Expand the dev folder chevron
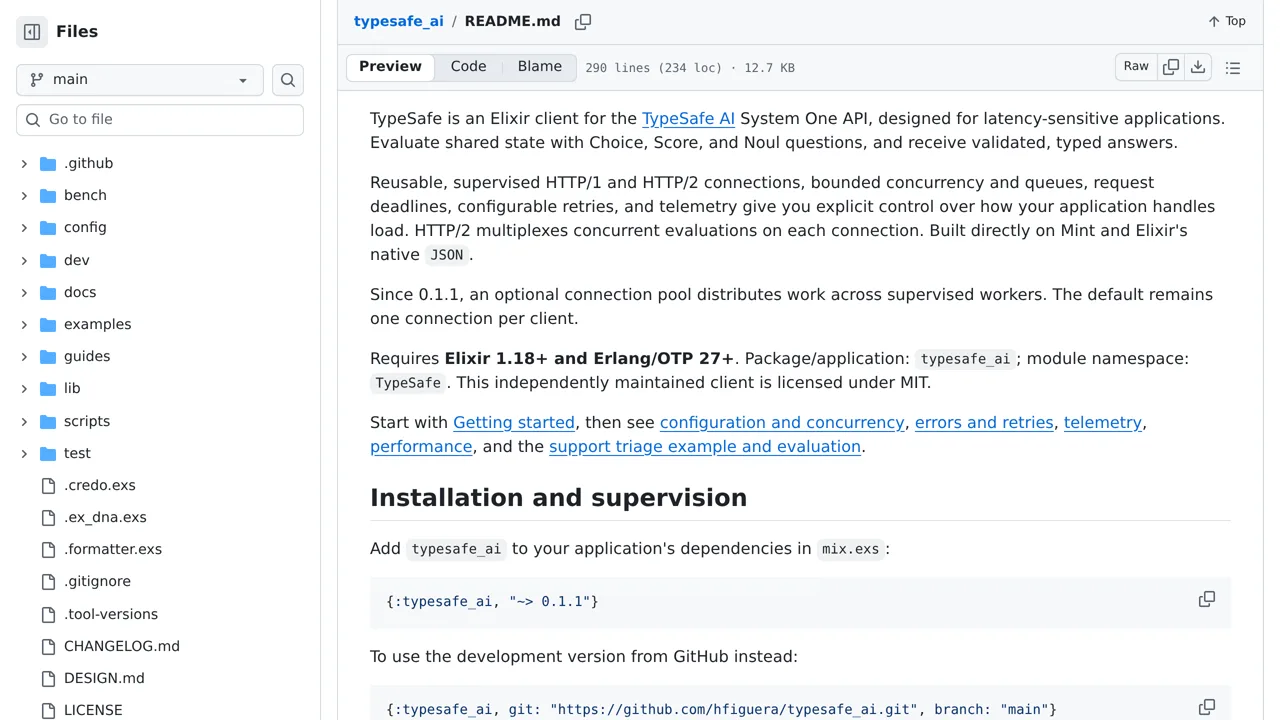Screen dimensions: 1280x720 coord(24,260)
